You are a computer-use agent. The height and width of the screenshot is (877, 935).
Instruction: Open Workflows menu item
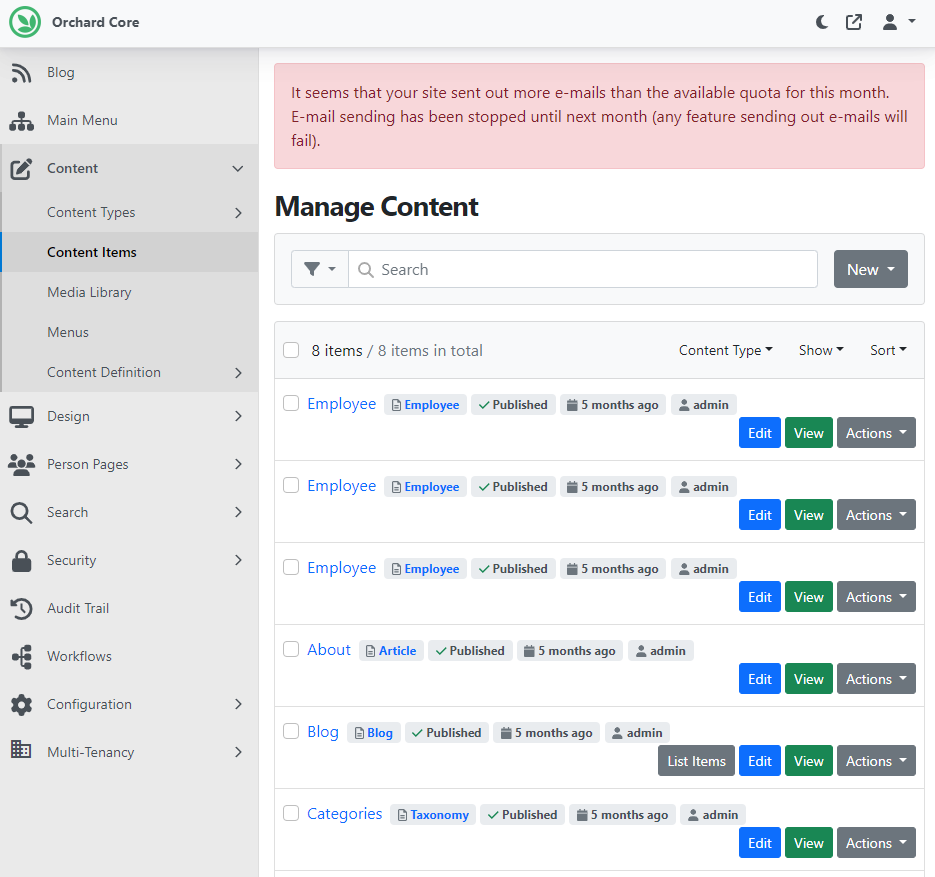(129, 656)
